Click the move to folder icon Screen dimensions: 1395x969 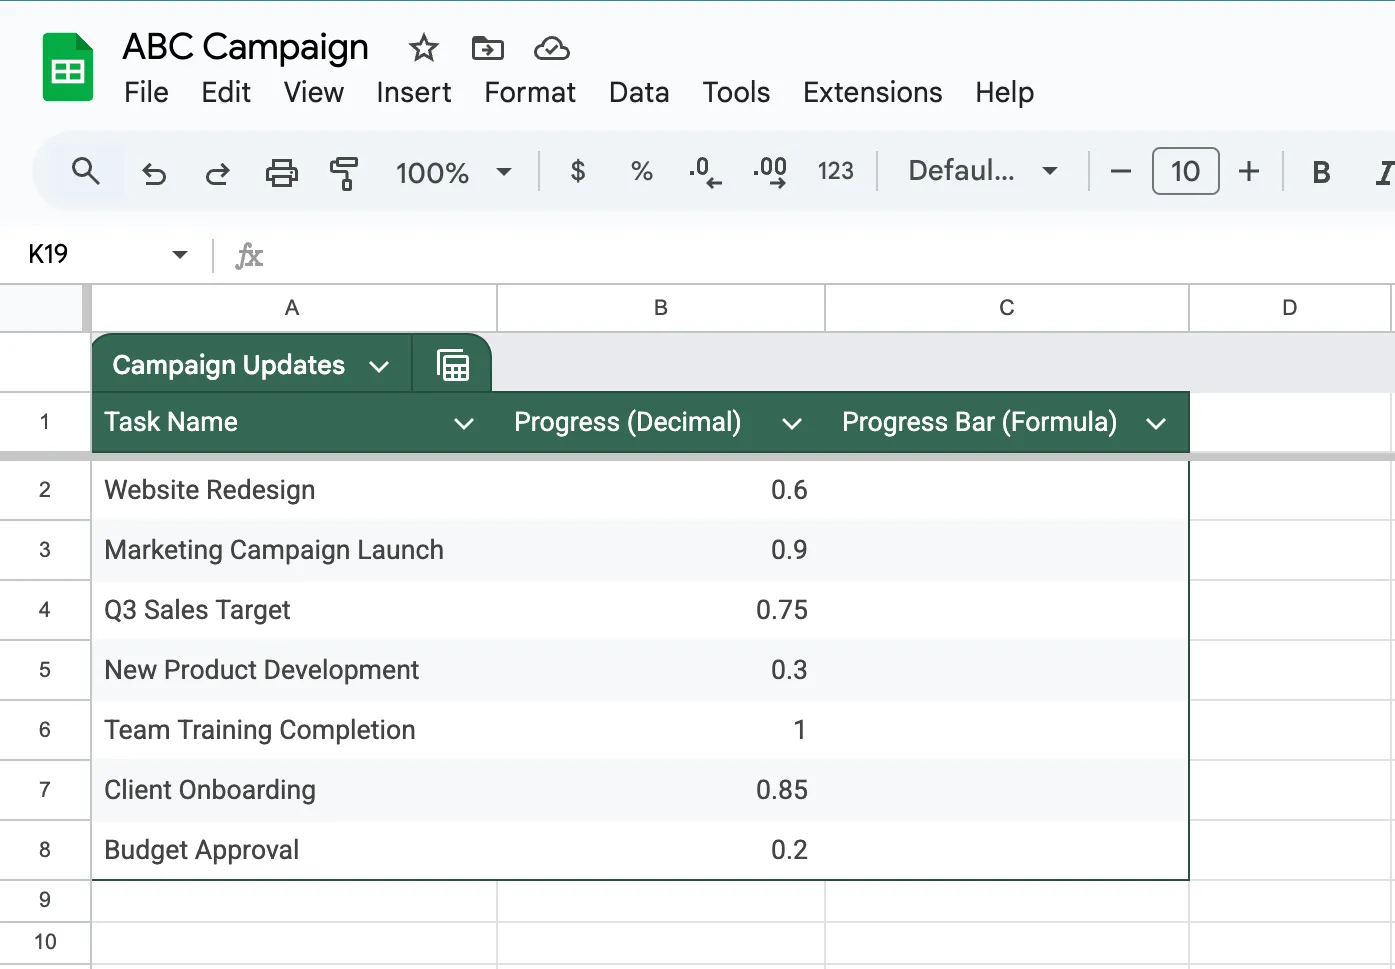488,48
